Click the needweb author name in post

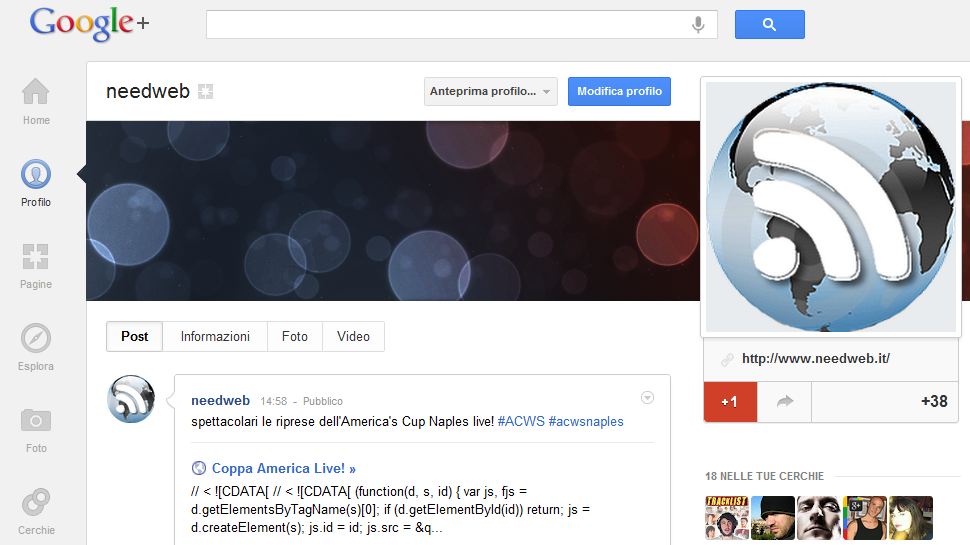point(220,400)
